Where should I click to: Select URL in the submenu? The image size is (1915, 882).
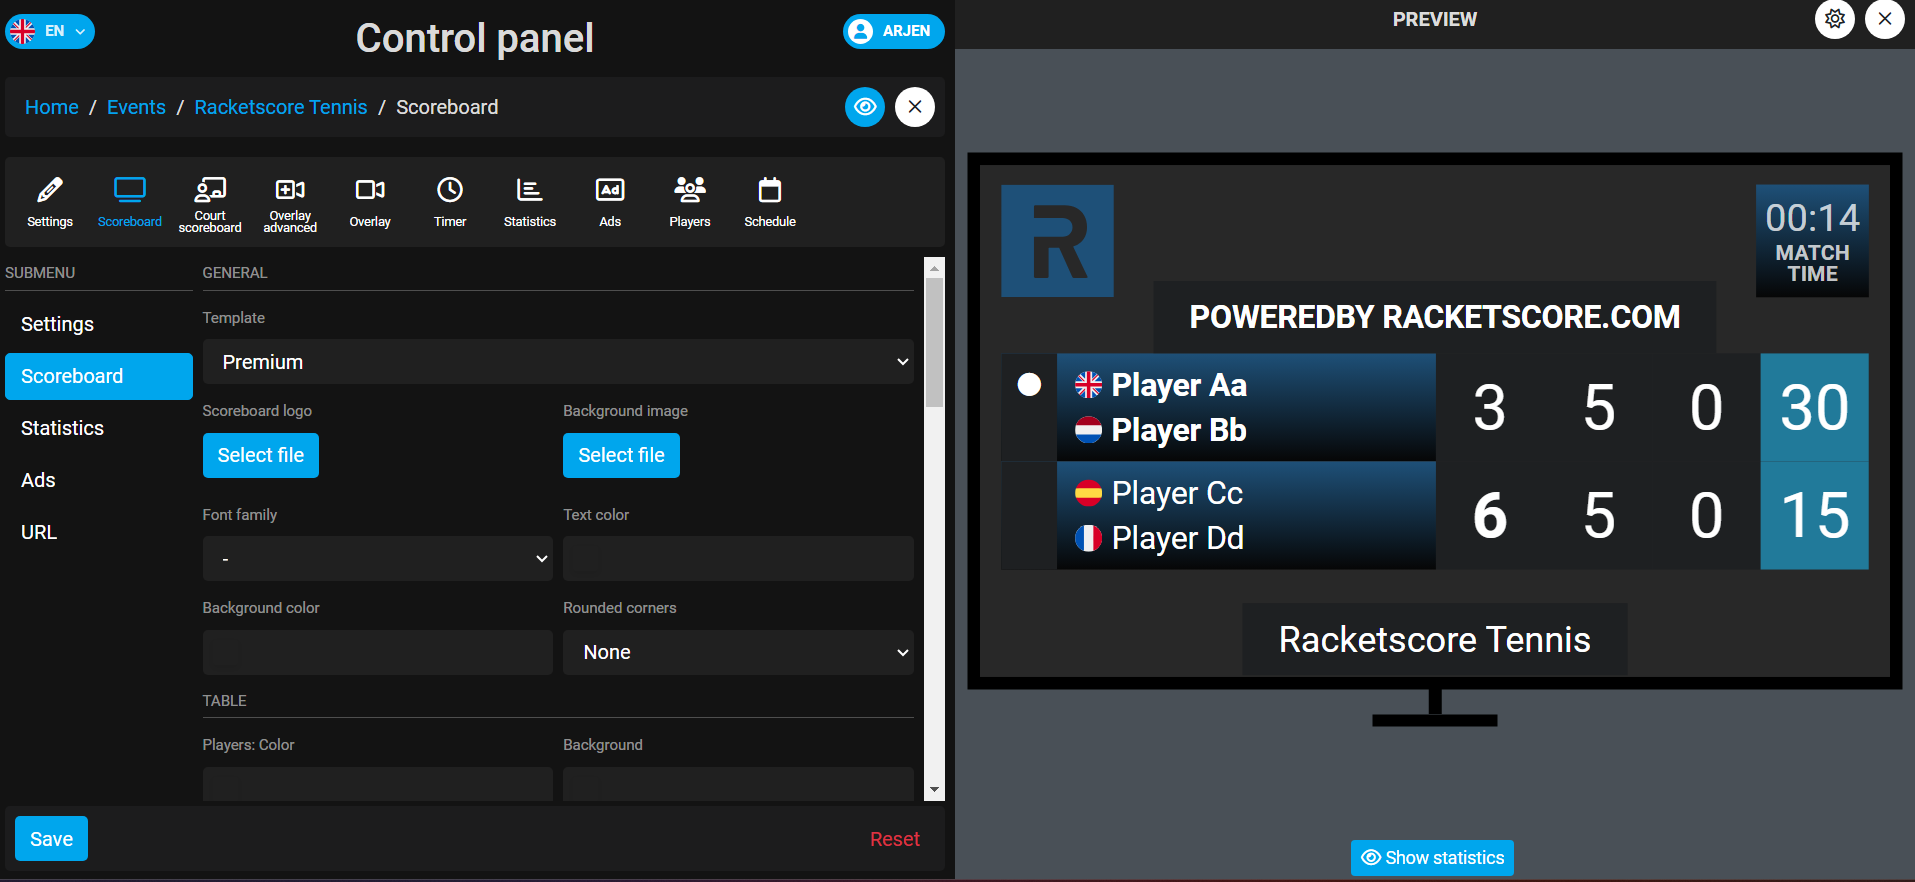(x=98, y=532)
